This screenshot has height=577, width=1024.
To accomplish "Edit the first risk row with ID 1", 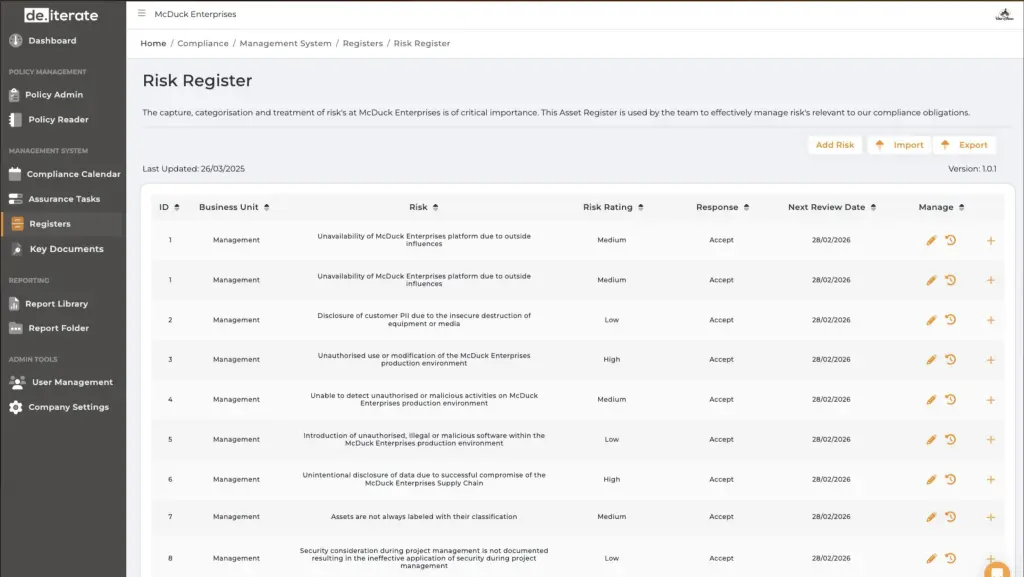I will (x=931, y=240).
